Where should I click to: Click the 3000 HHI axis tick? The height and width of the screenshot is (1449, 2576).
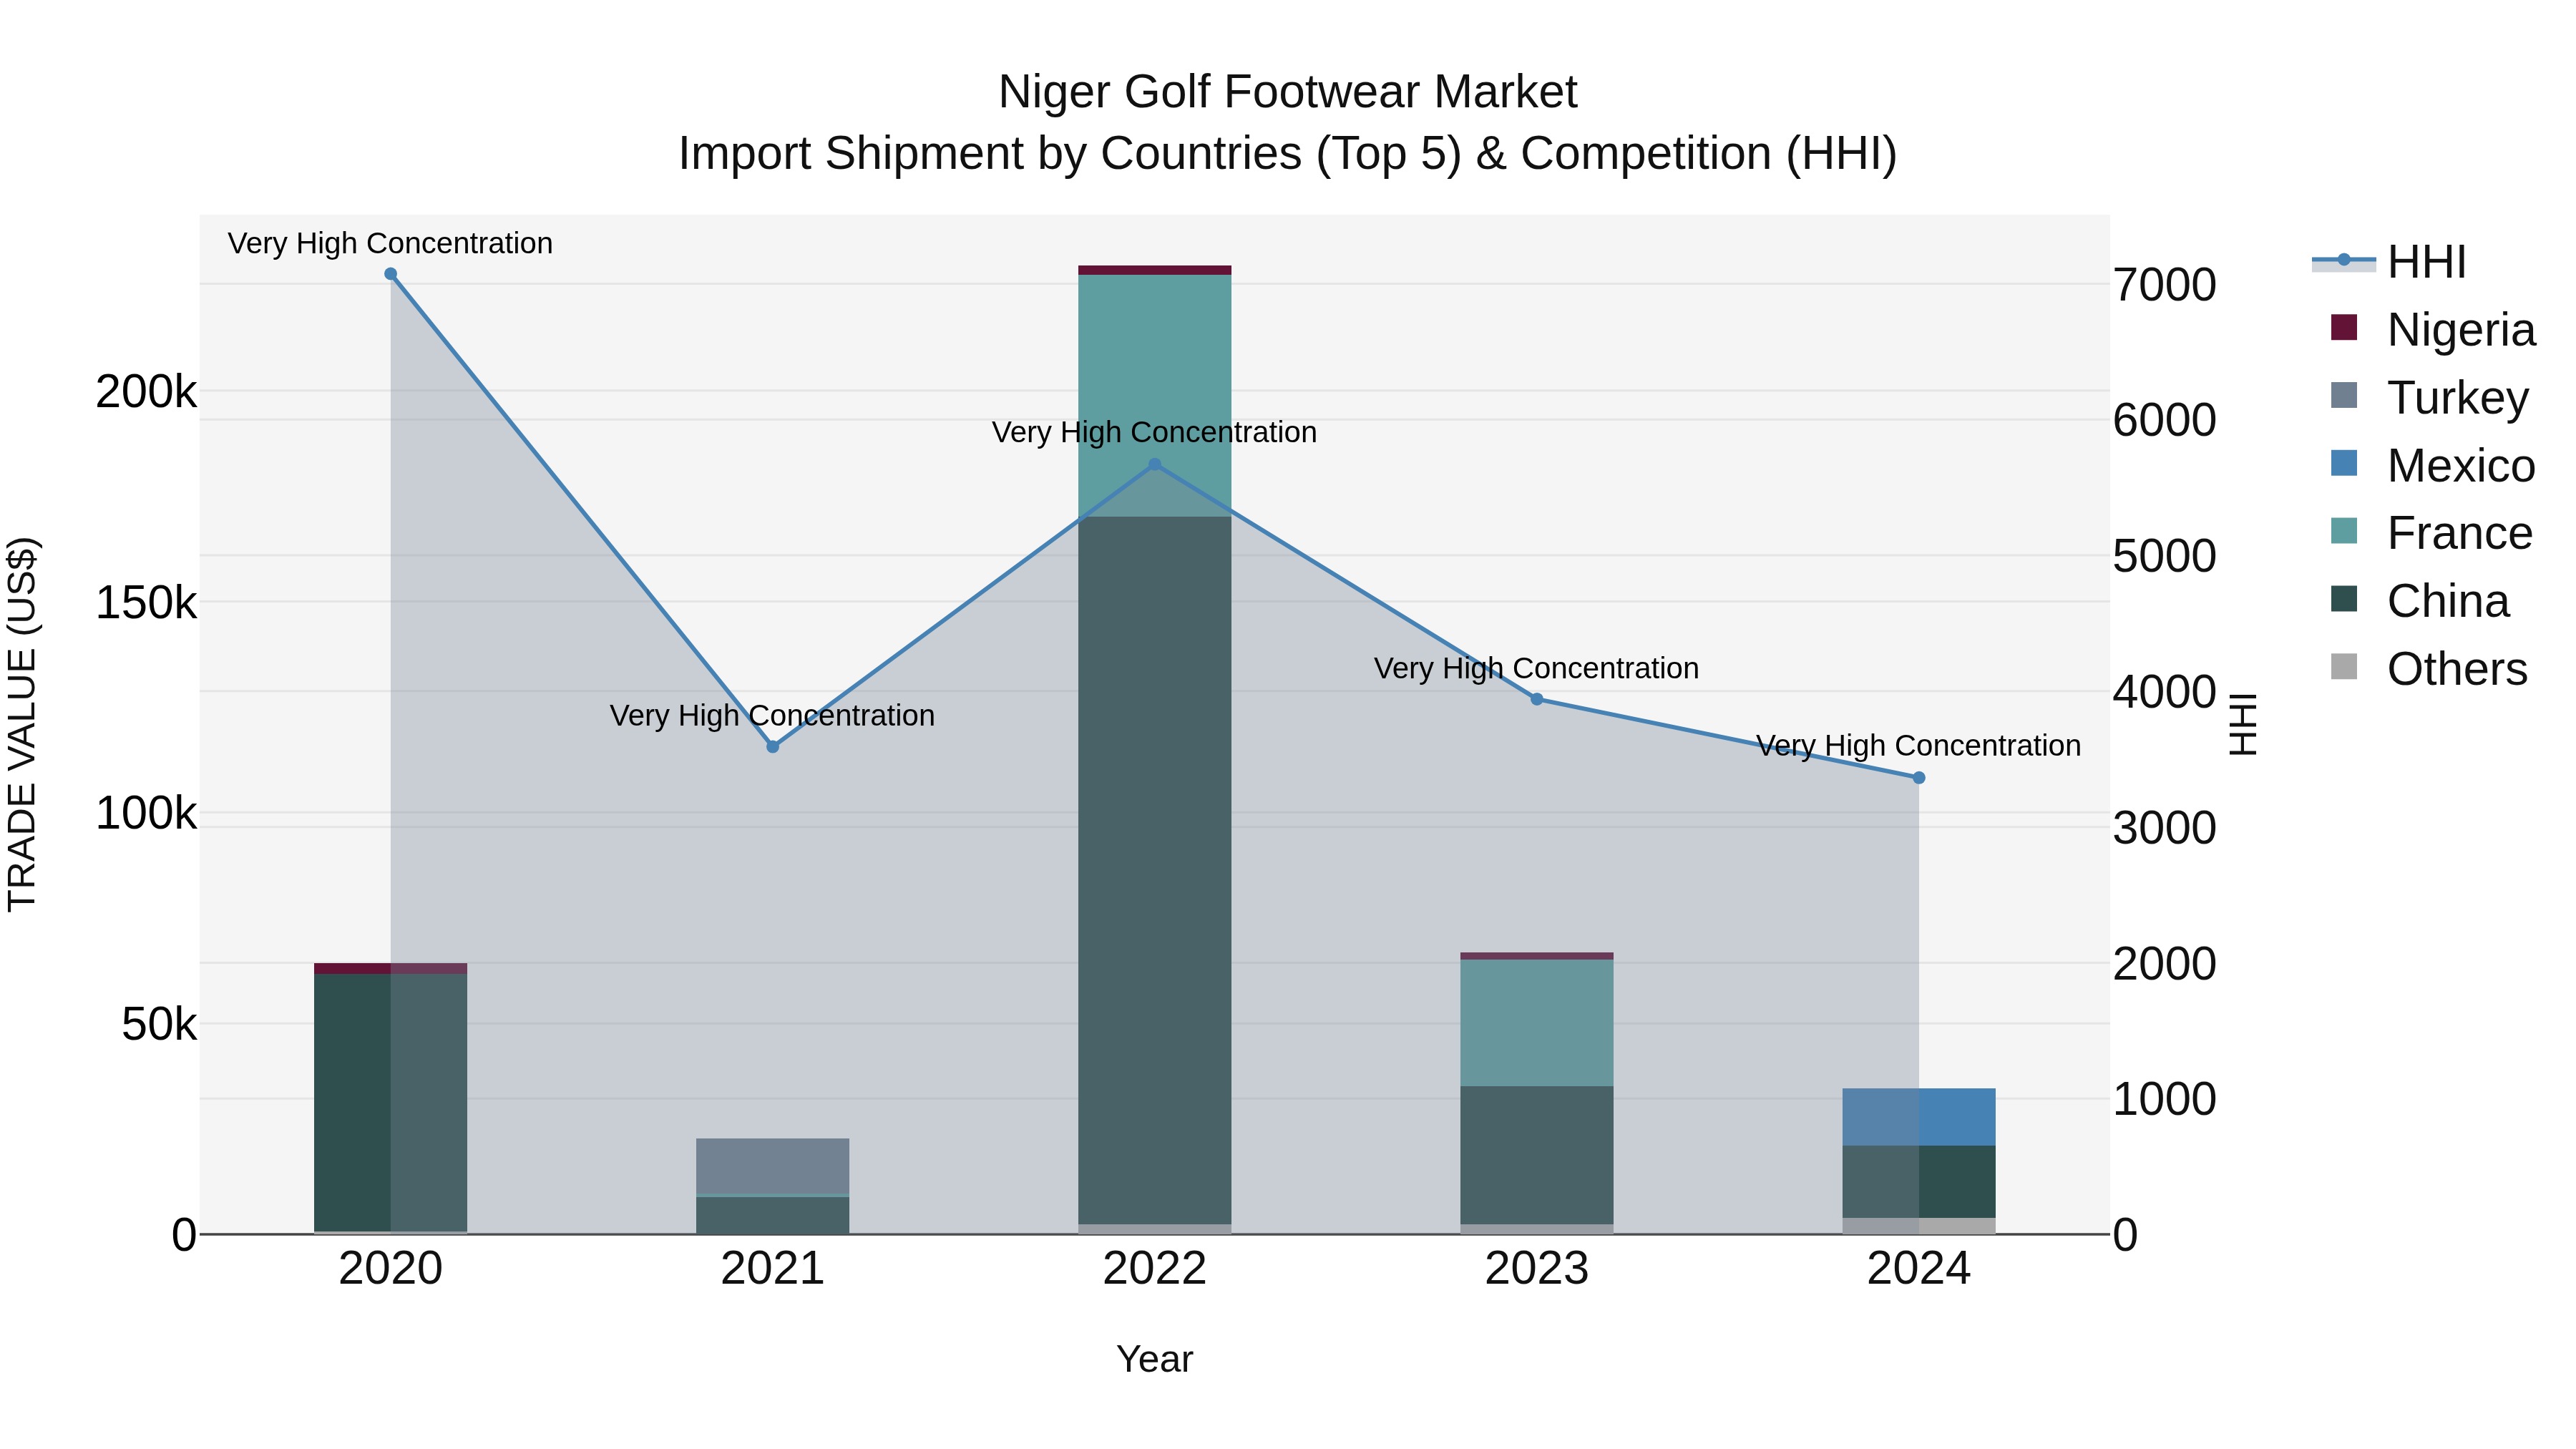2165,828
